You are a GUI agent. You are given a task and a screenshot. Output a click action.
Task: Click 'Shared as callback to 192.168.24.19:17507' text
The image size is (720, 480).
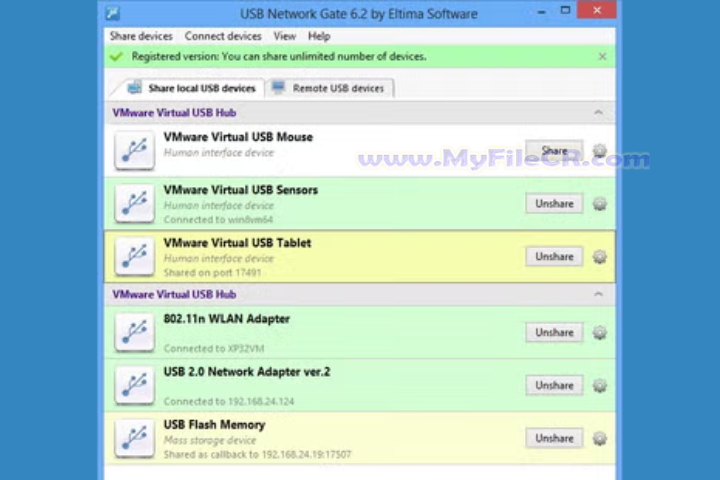(x=257, y=455)
